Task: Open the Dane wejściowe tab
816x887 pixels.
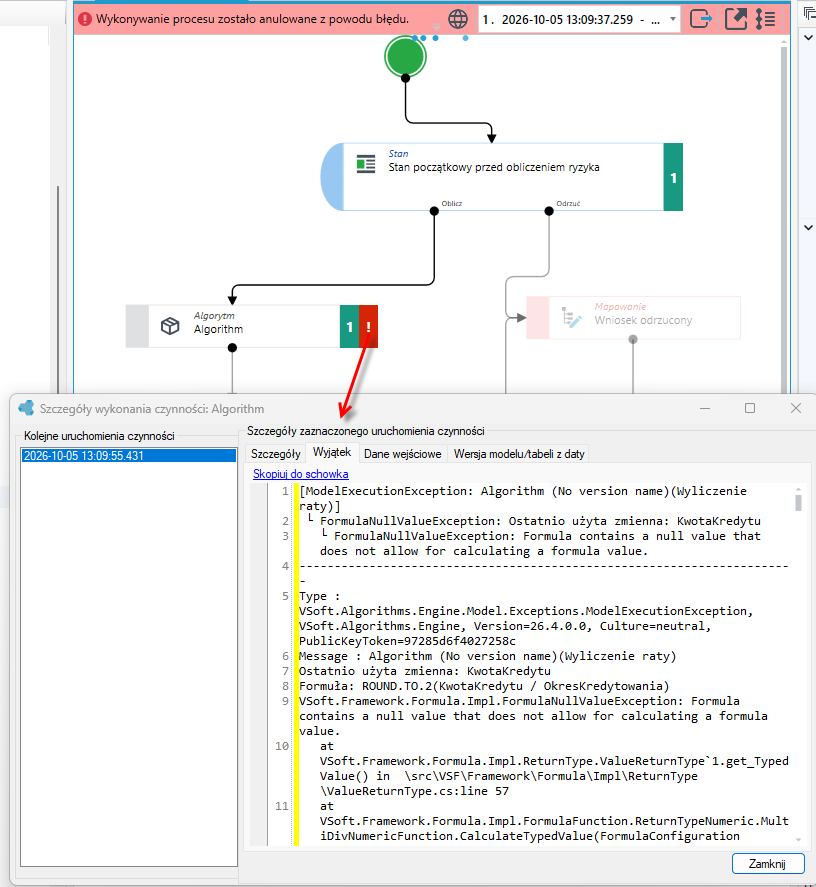Action: click(403, 454)
